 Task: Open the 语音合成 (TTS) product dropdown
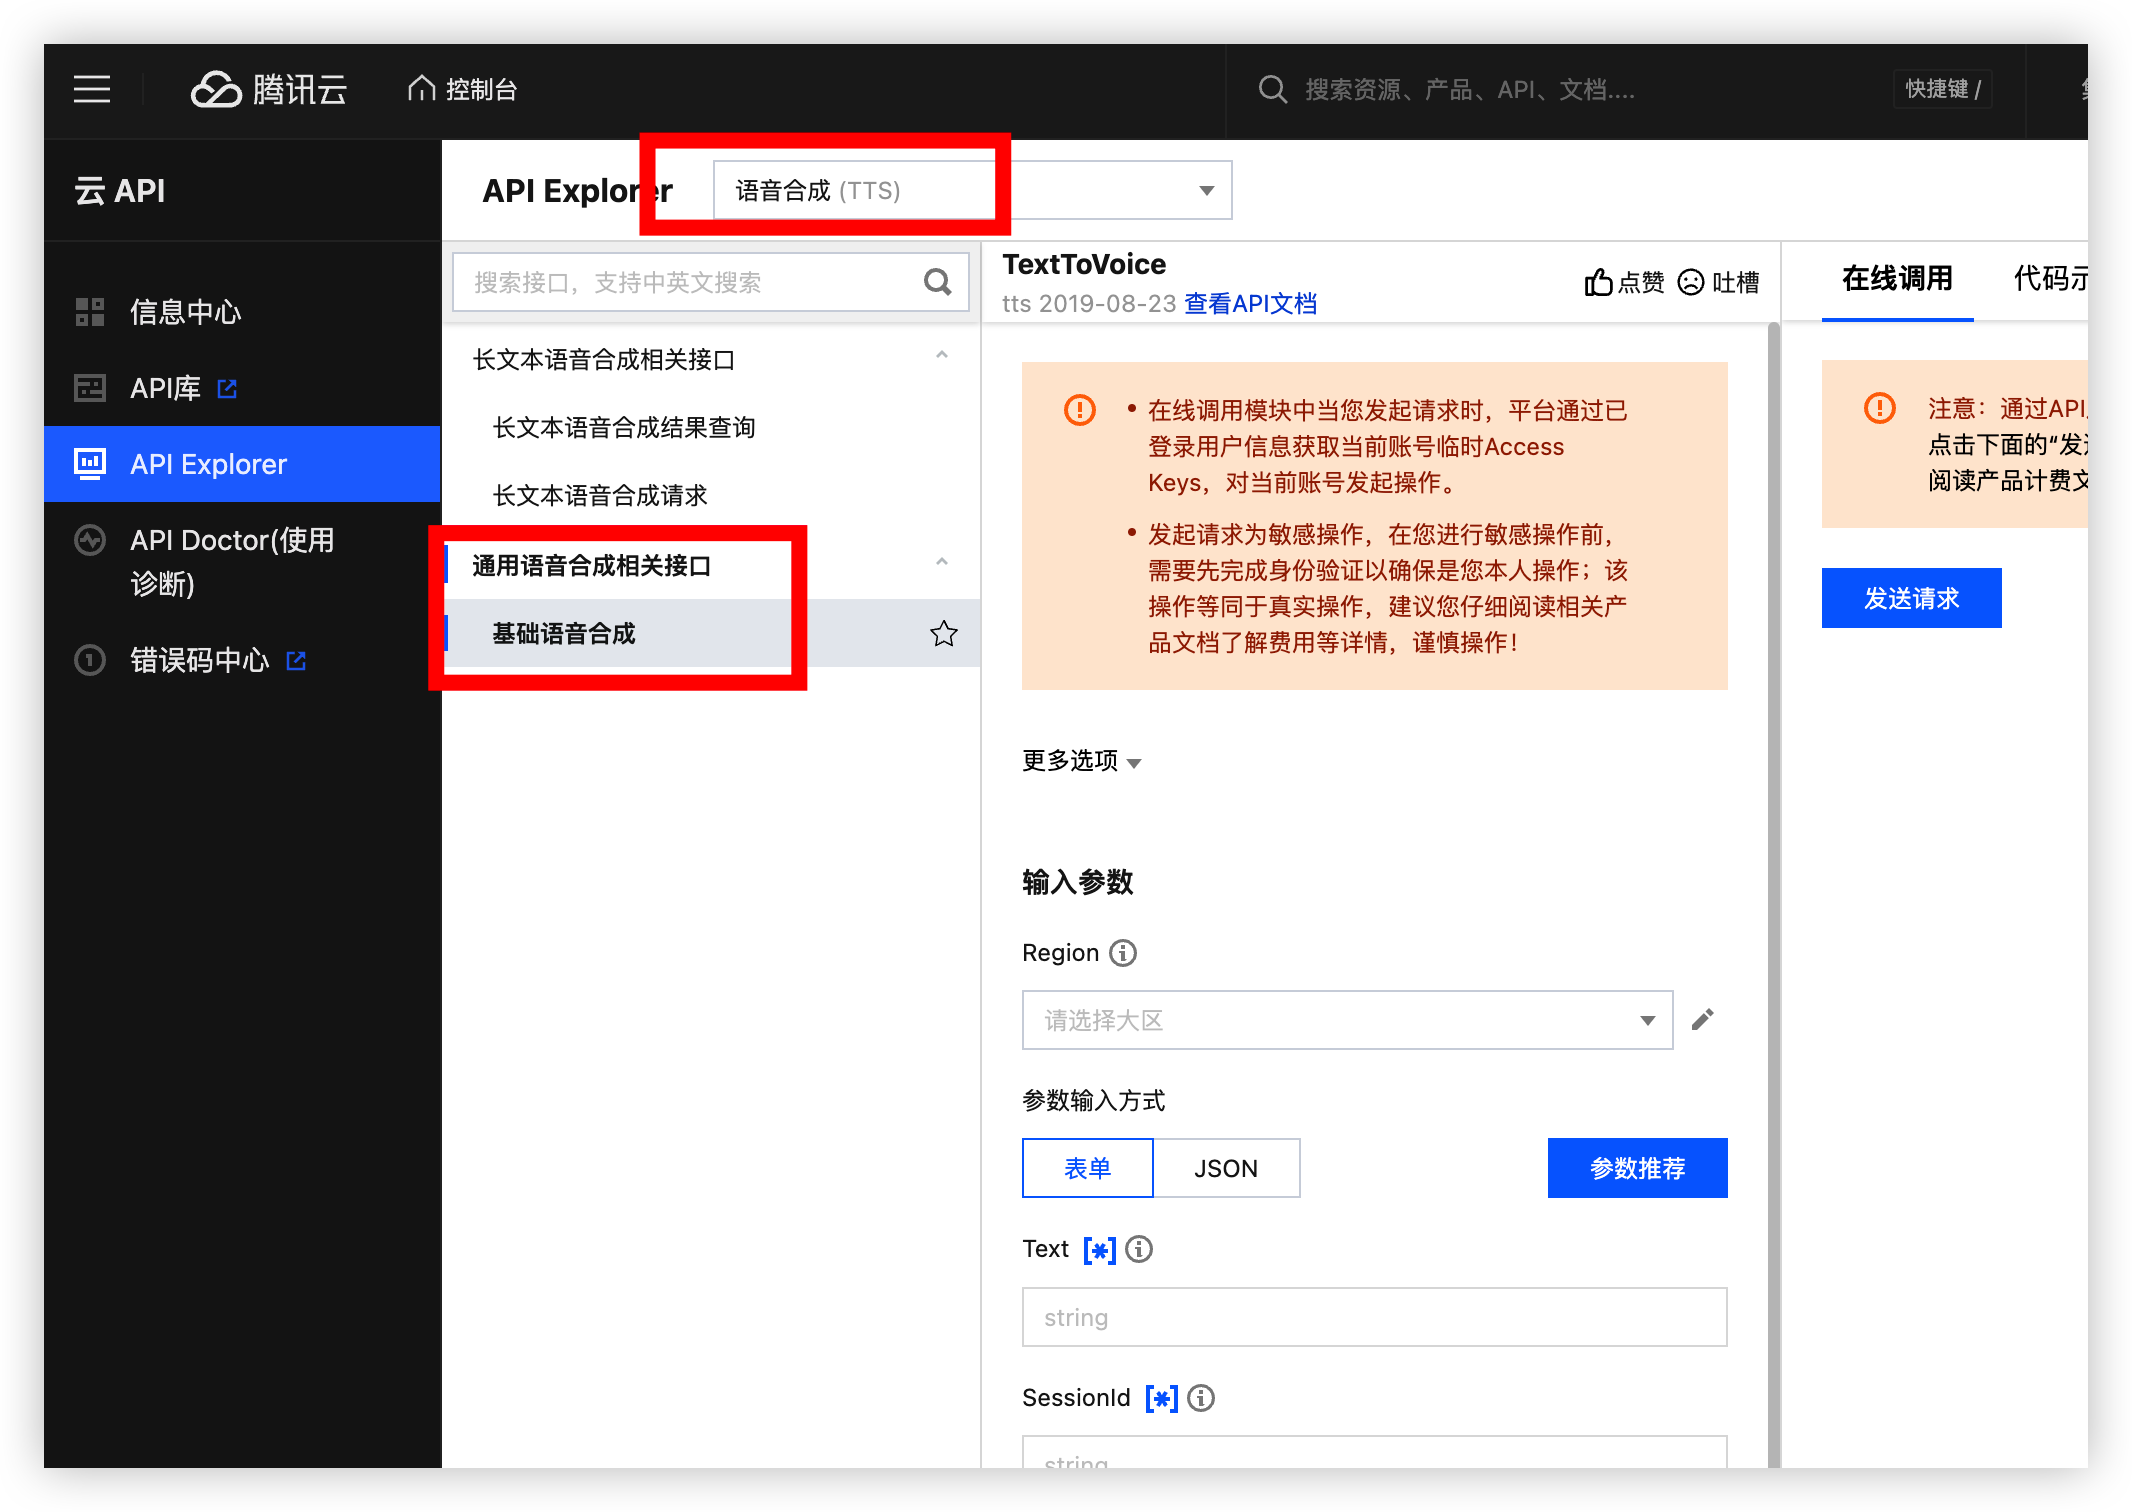pos(972,190)
